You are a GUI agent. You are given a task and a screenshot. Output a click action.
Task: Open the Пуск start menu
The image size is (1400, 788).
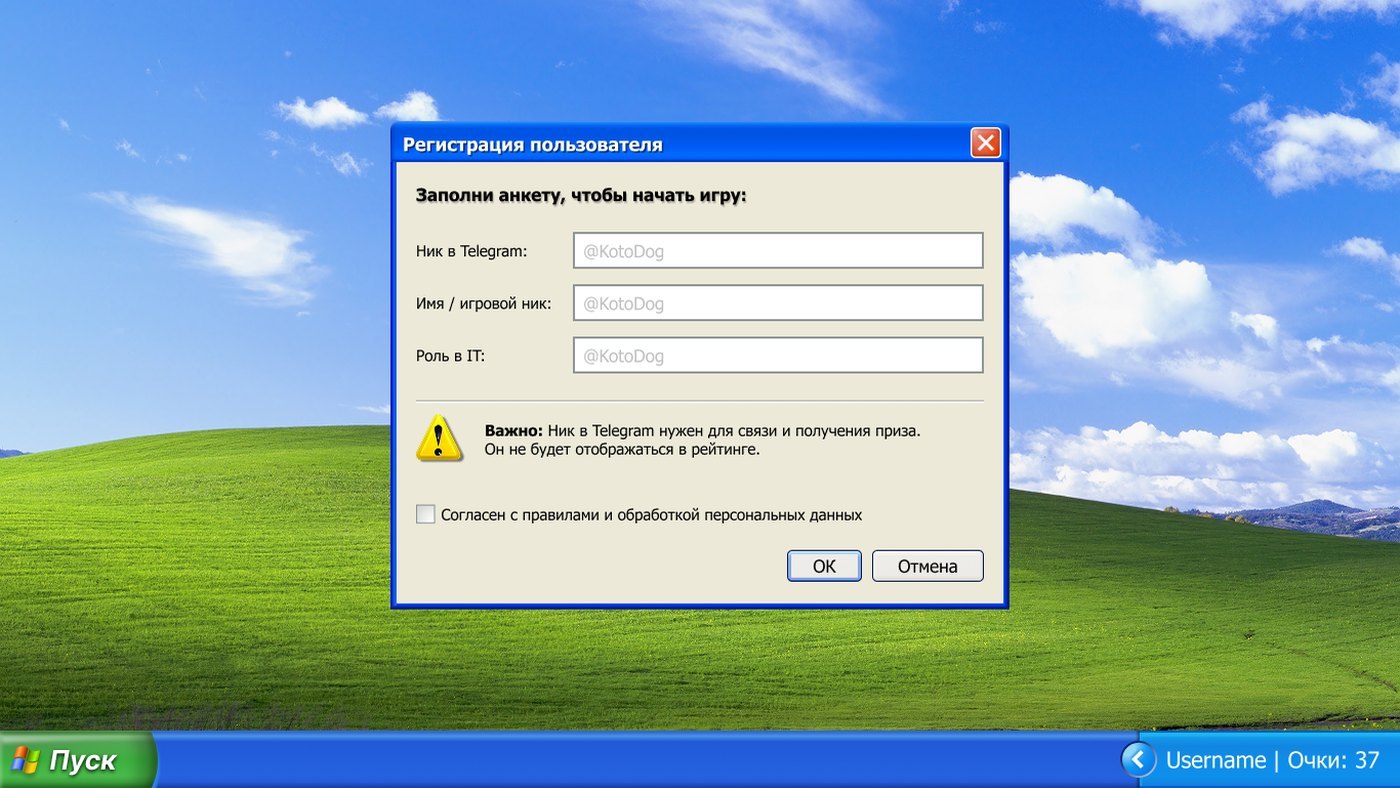tap(78, 760)
